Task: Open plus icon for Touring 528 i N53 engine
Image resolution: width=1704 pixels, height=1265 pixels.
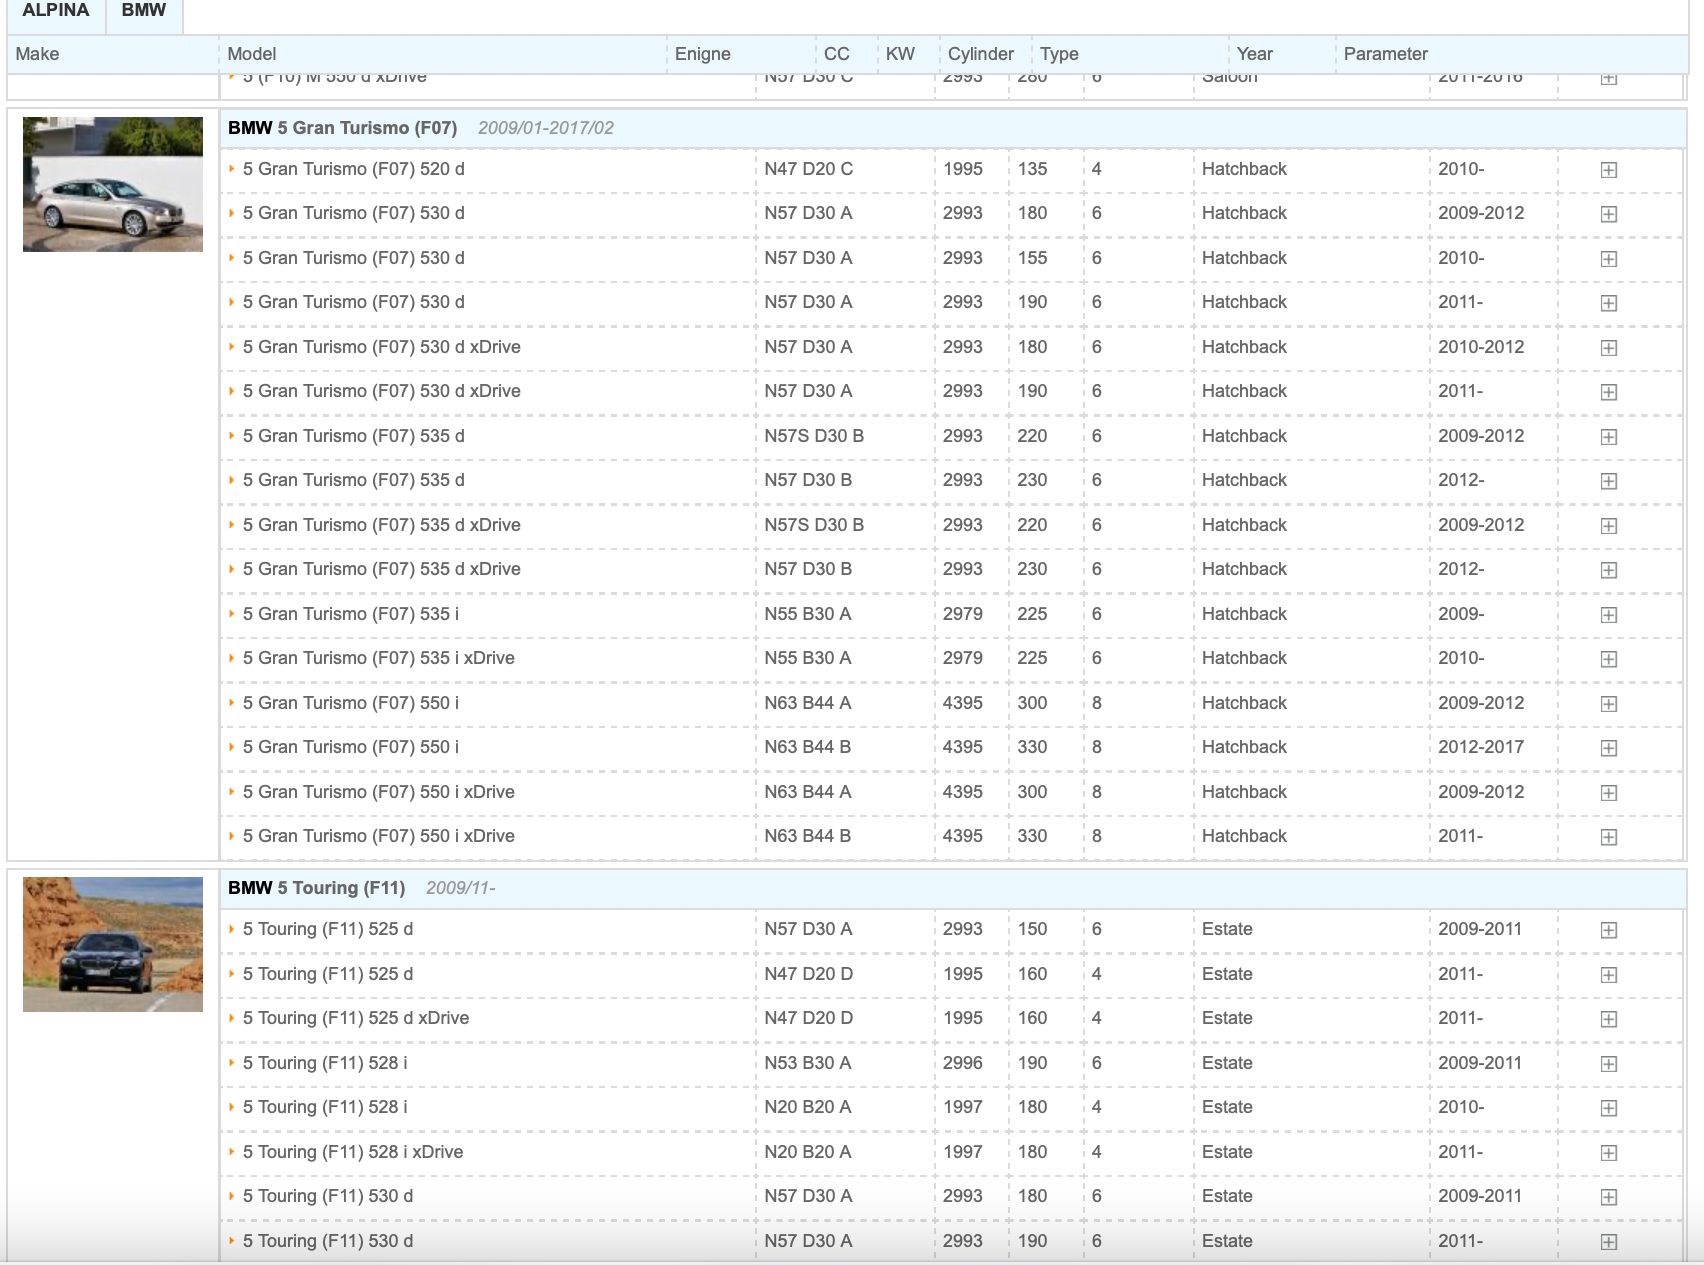Action: pyautogui.click(x=1608, y=1064)
